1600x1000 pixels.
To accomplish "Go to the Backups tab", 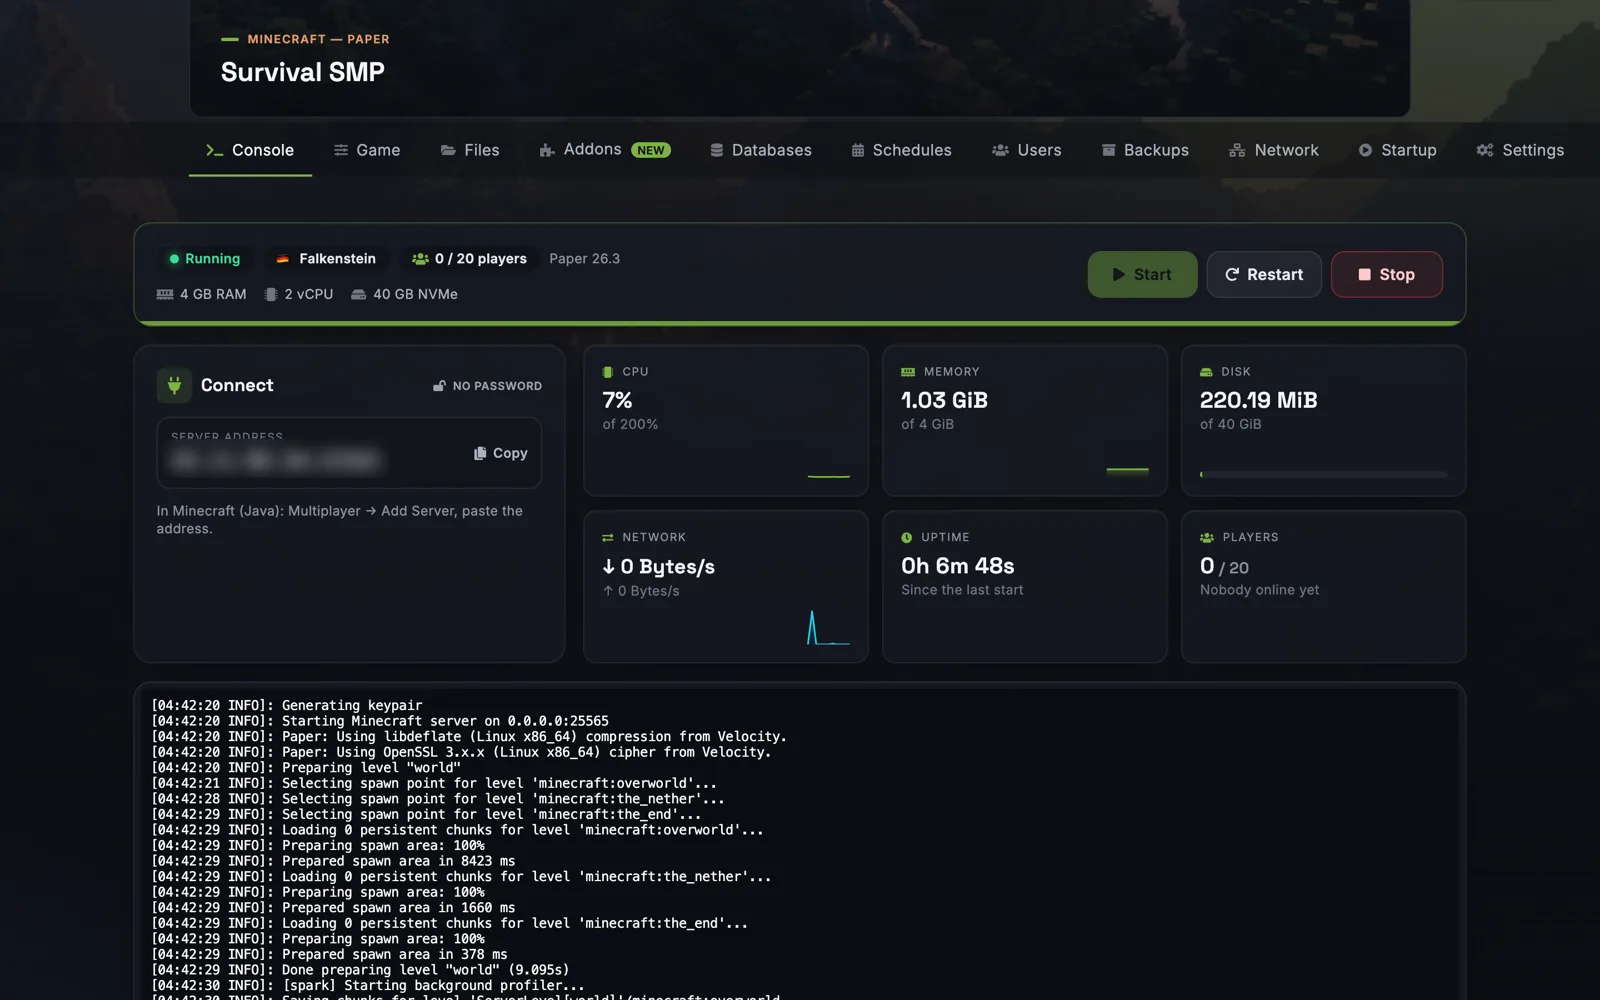I will click(x=1145, y=150).
